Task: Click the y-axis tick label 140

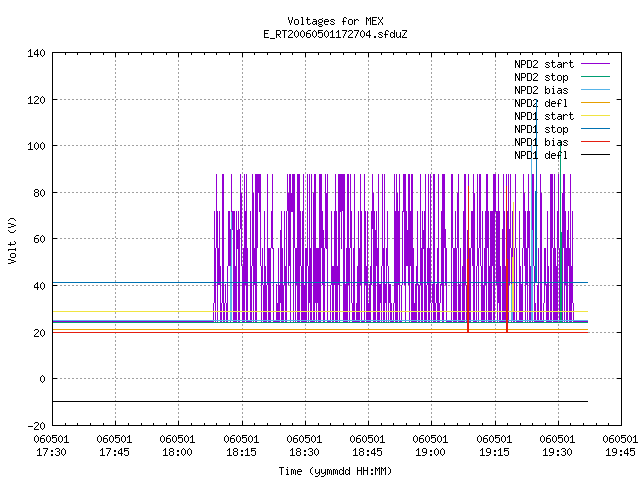Action: tap(36, 53)
